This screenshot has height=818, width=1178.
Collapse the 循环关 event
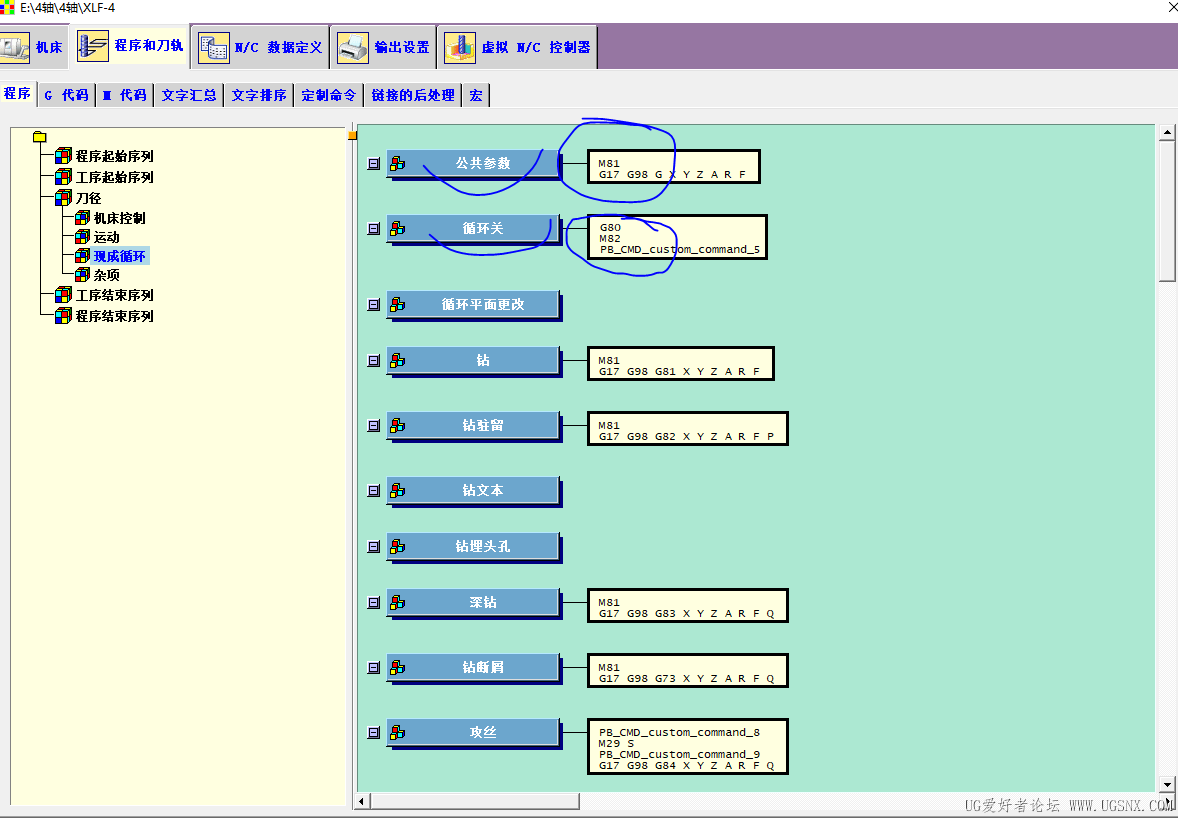pyautogui.click(x=373, y=228)
